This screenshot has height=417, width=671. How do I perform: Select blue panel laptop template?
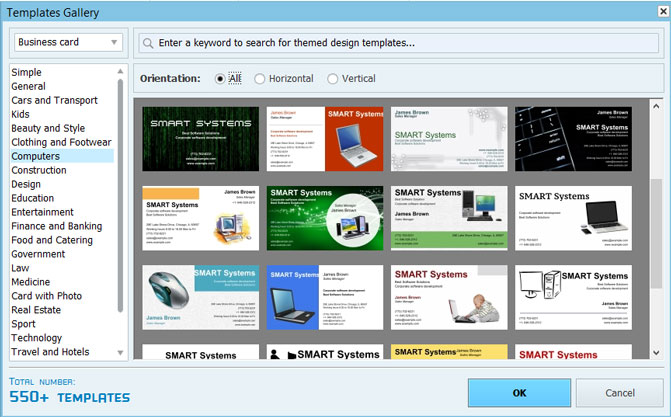tap(325, 298)
